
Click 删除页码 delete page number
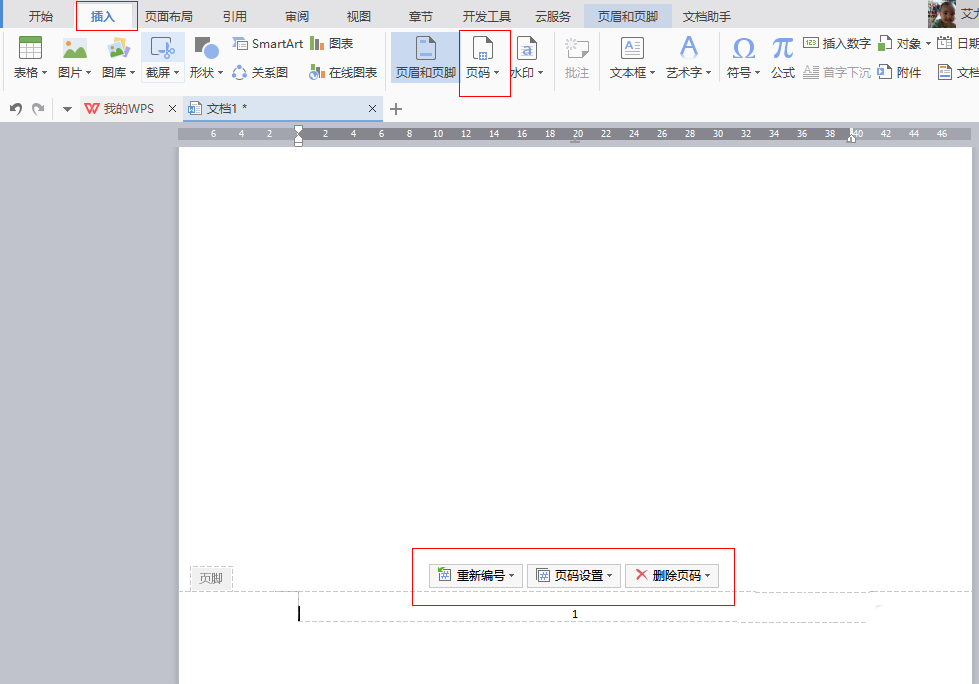[x=672, y=575]
